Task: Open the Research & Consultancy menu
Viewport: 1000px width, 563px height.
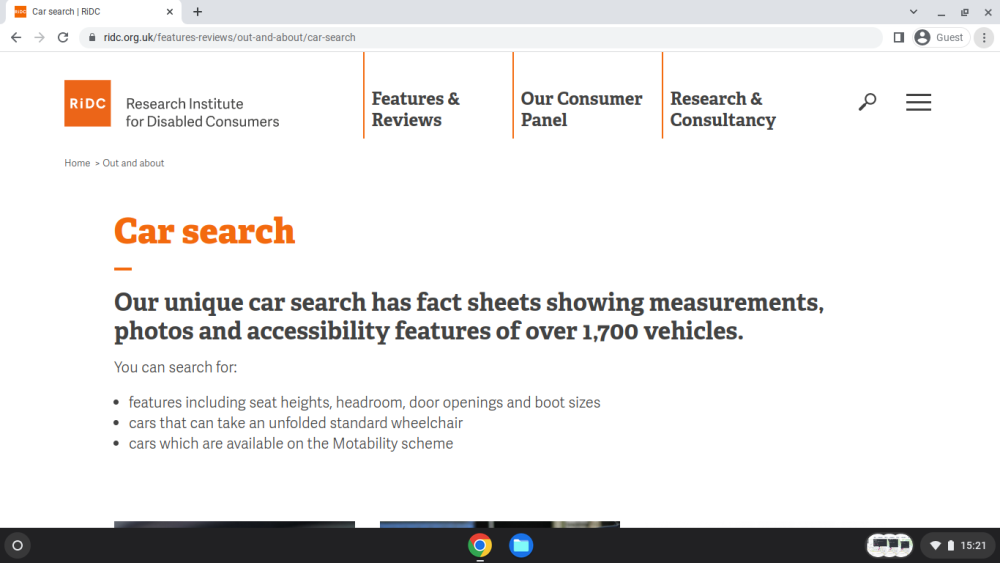Action: coord(723,109)
